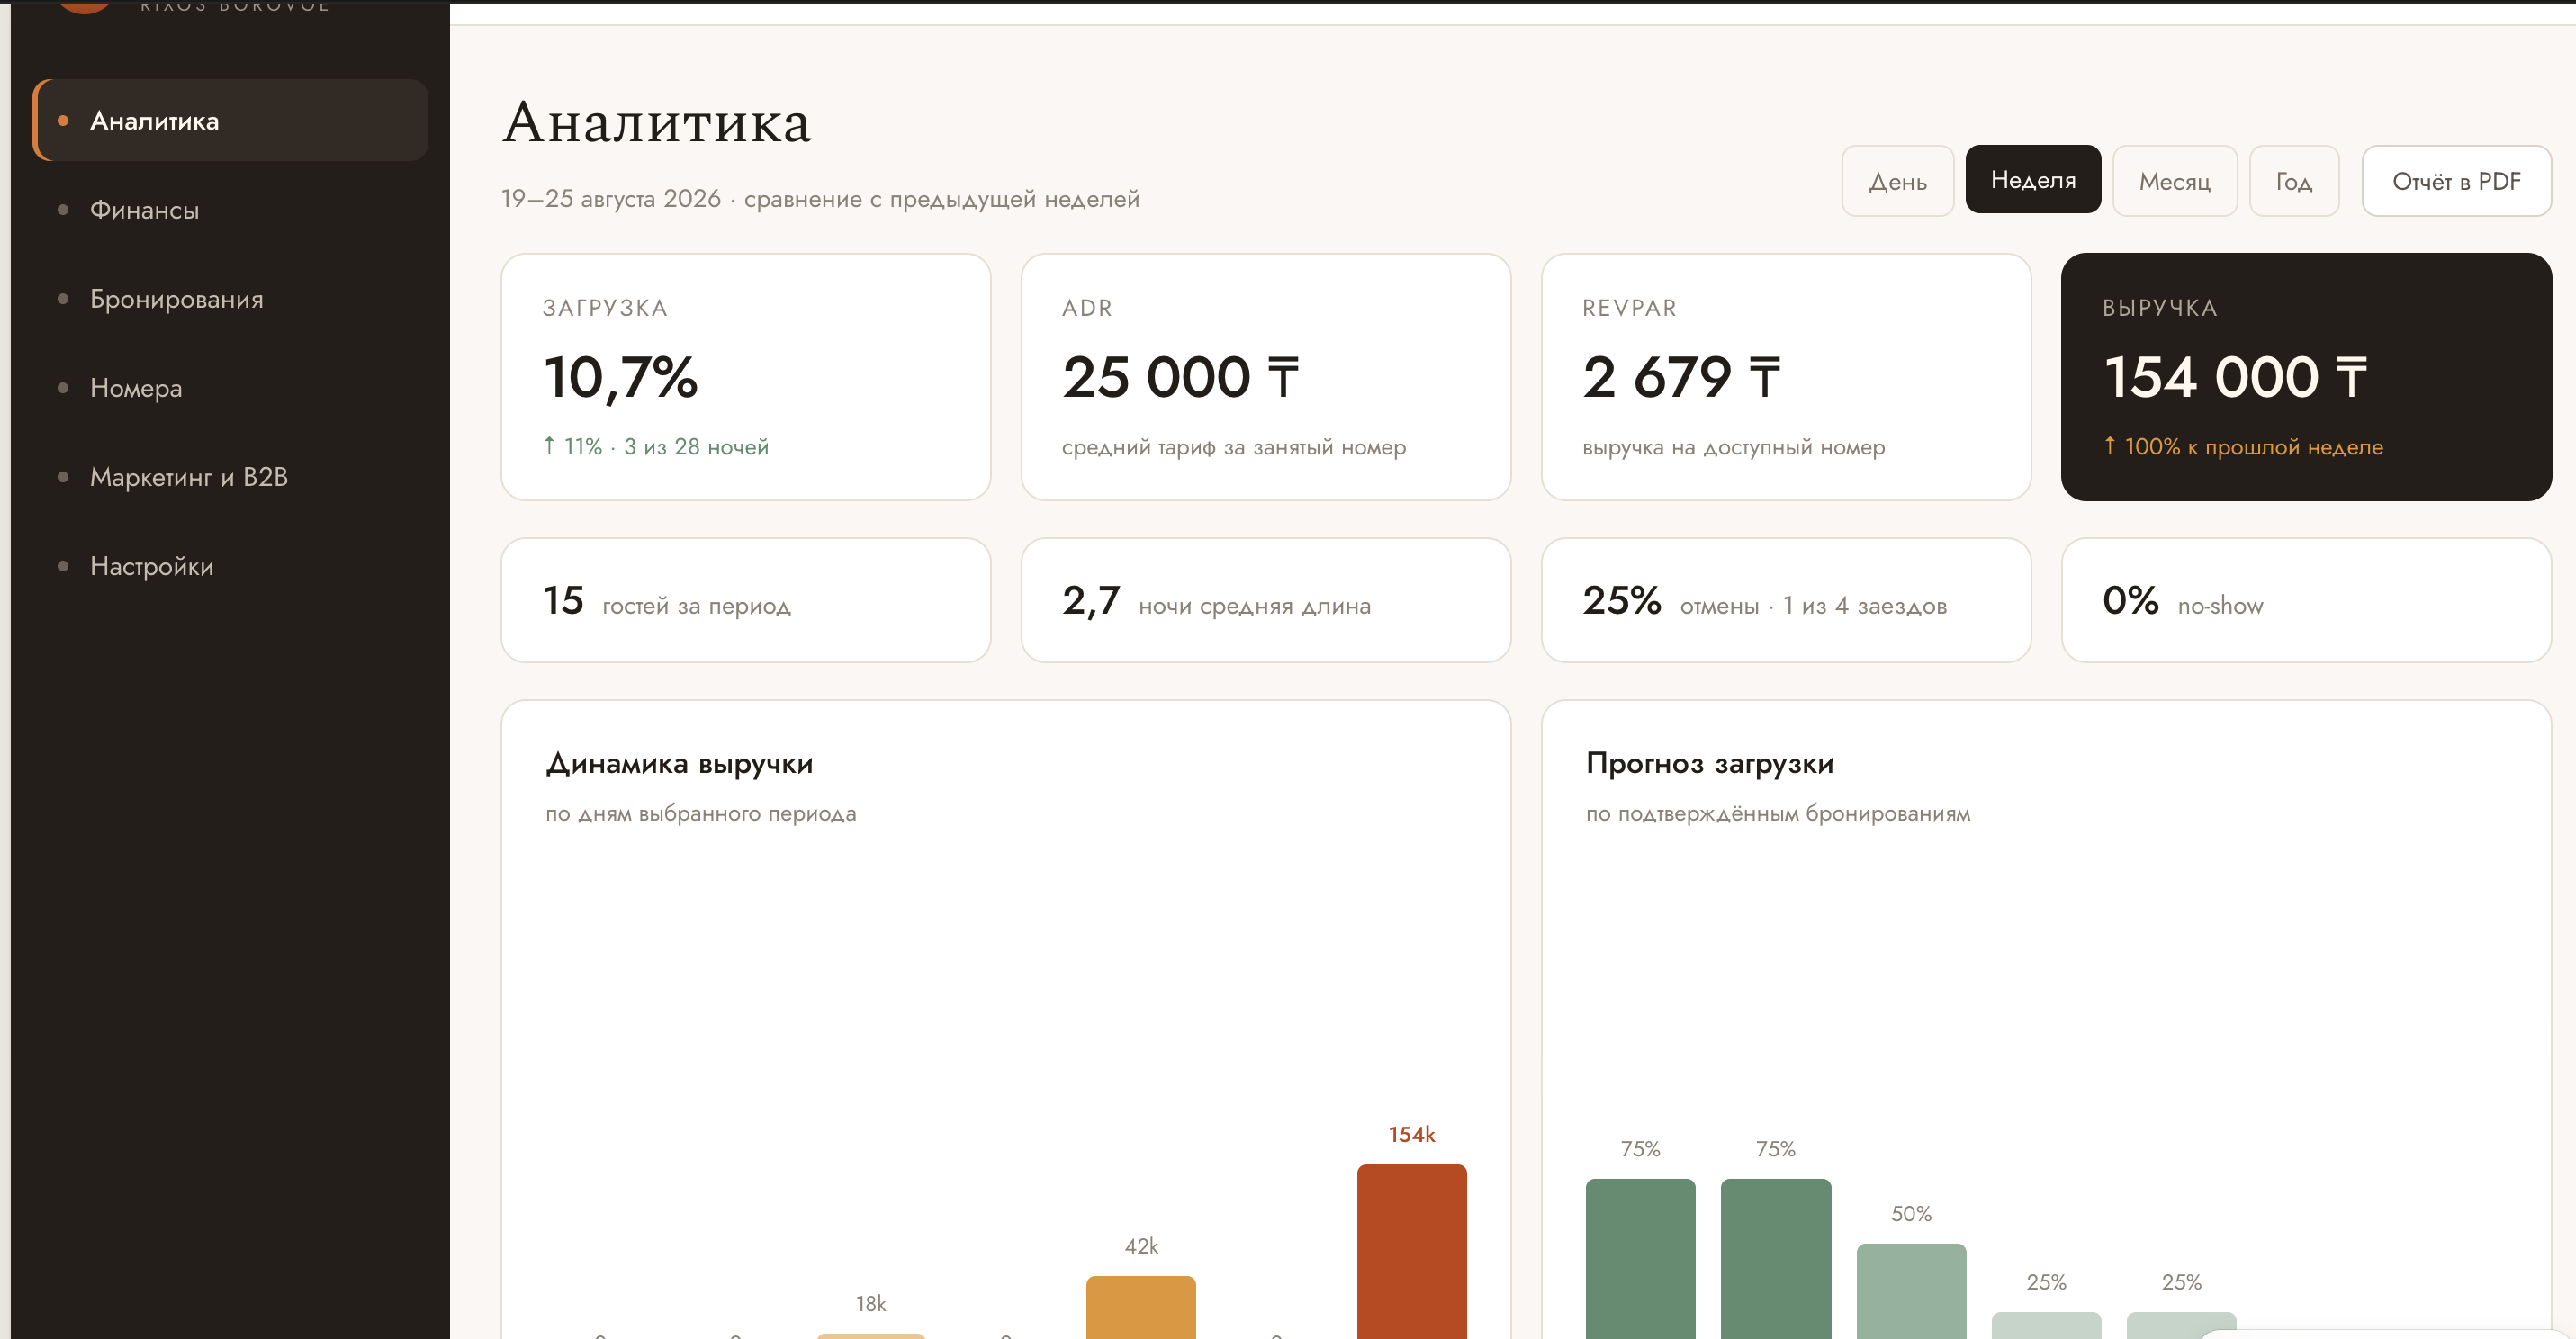This screenshot has width=2576, height=1339.
Task: Click the RevPAR 2 679 ₸ card
Action: click(x=1786, y=377)
